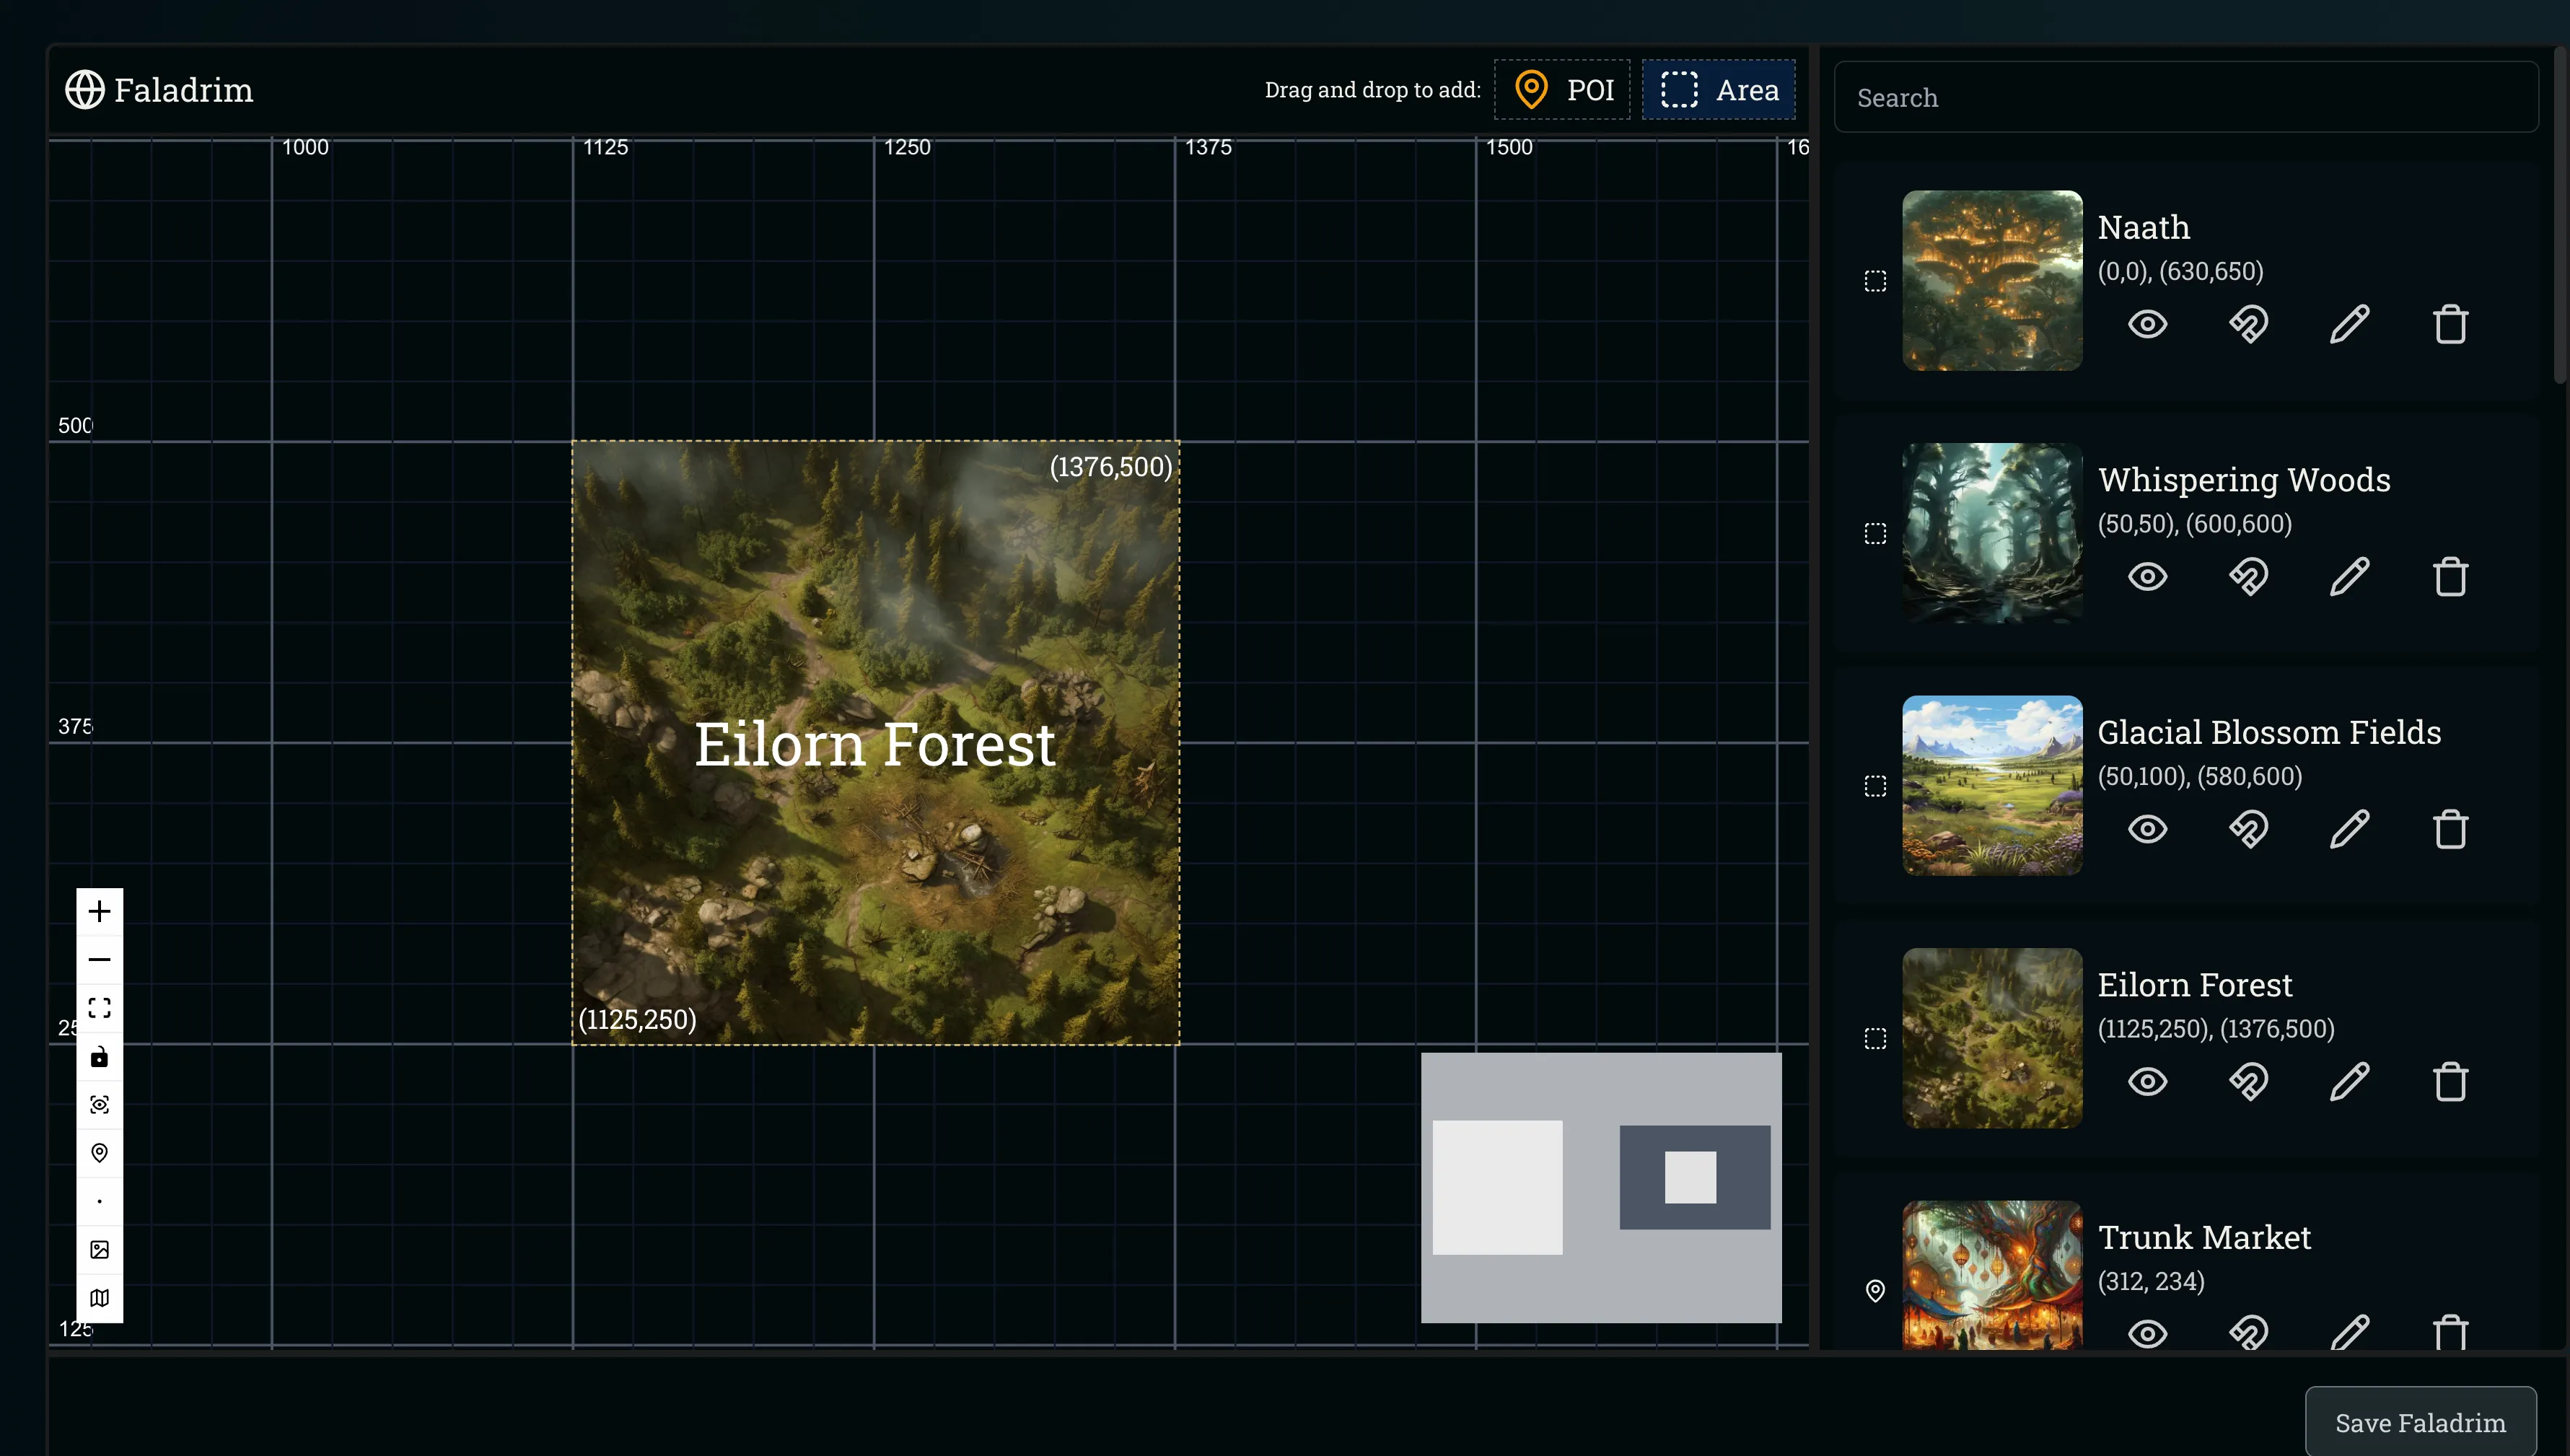Click the Area drag button
The height and width of the screenshot is (1456, 2570).
[1718, 90]
